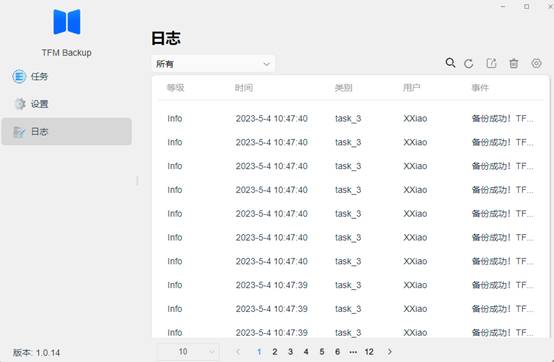Go to the next page arrow
The width and height of the screenshot is (554, 362).
tap(389, 352)
